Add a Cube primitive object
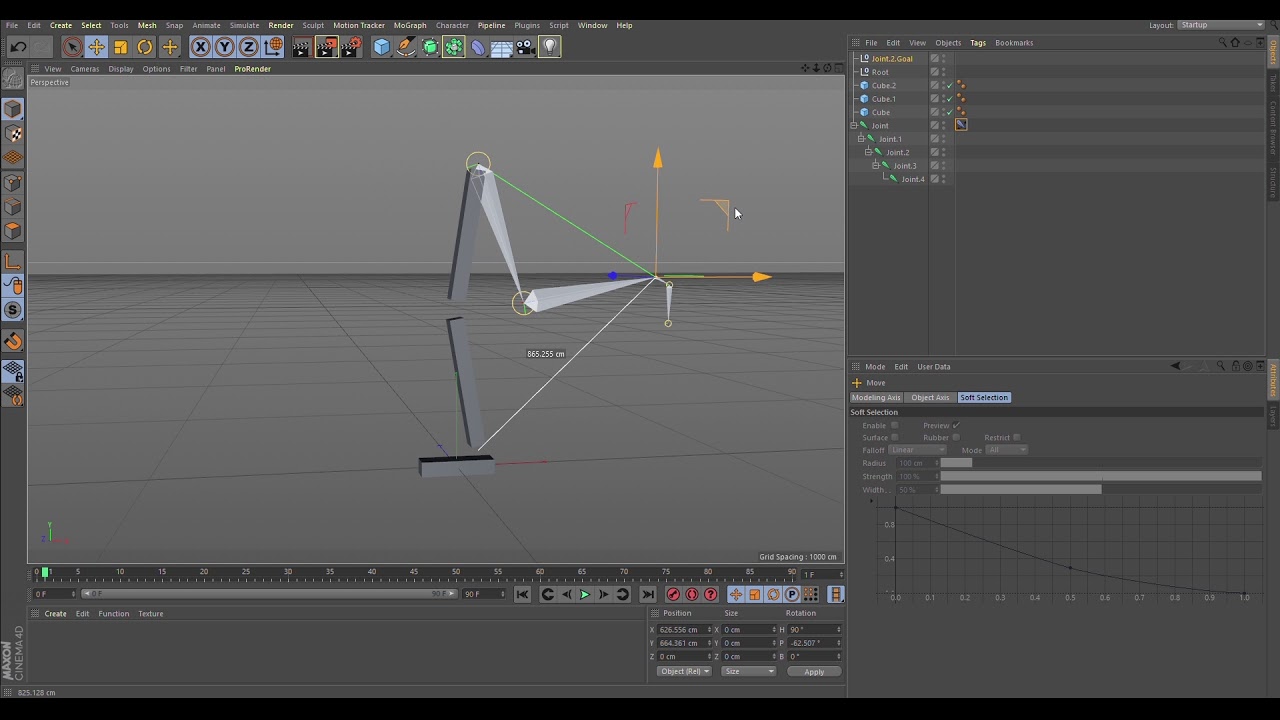Viewport: 1280px width, 720px height. (x=381, y=47)
